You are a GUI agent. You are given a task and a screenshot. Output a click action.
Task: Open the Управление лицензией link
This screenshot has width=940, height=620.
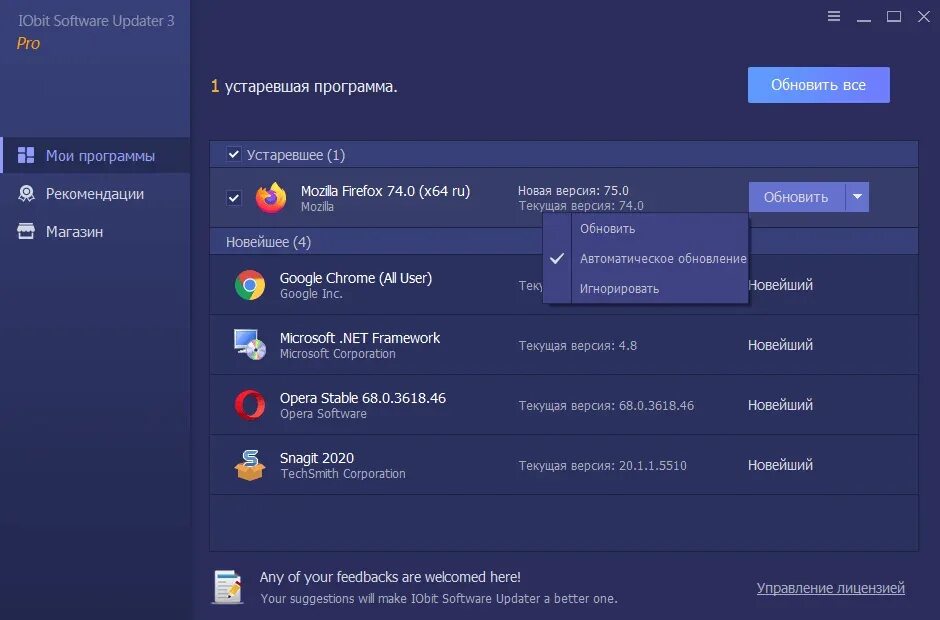[830, 588]
